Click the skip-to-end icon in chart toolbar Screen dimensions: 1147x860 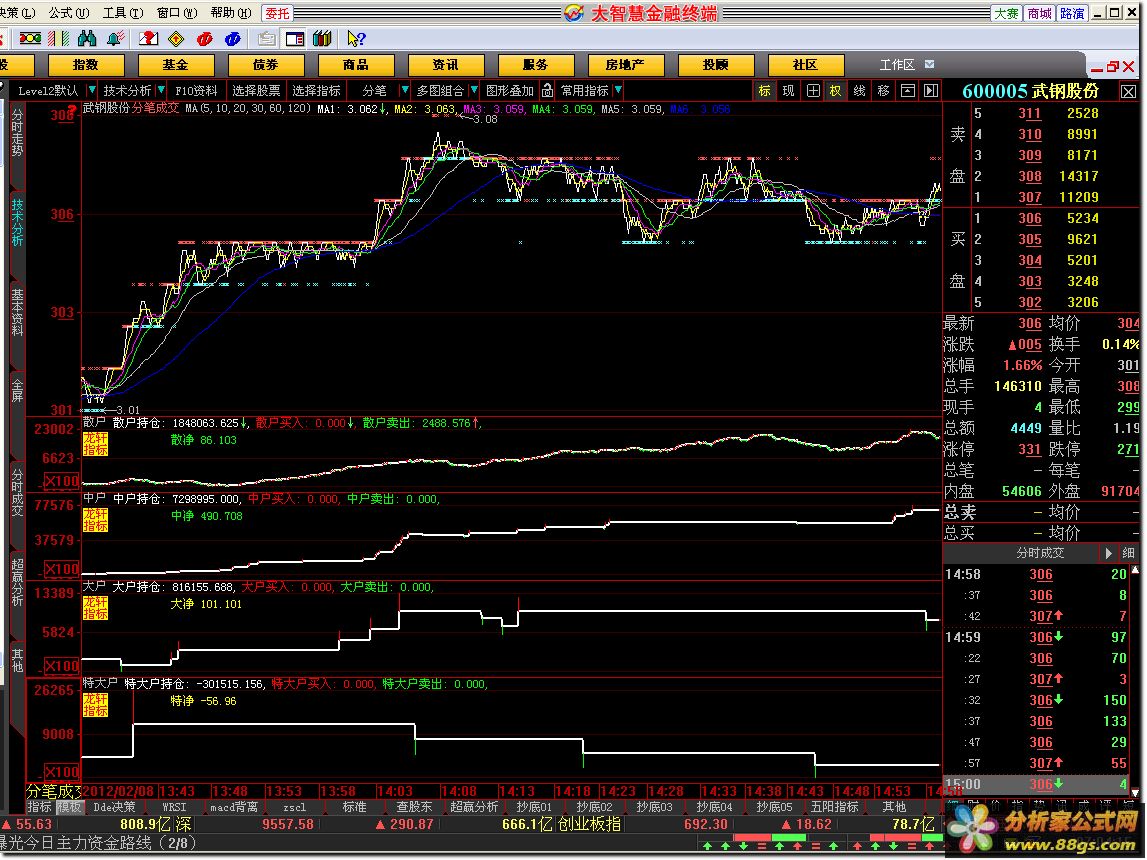coord(930,91)
